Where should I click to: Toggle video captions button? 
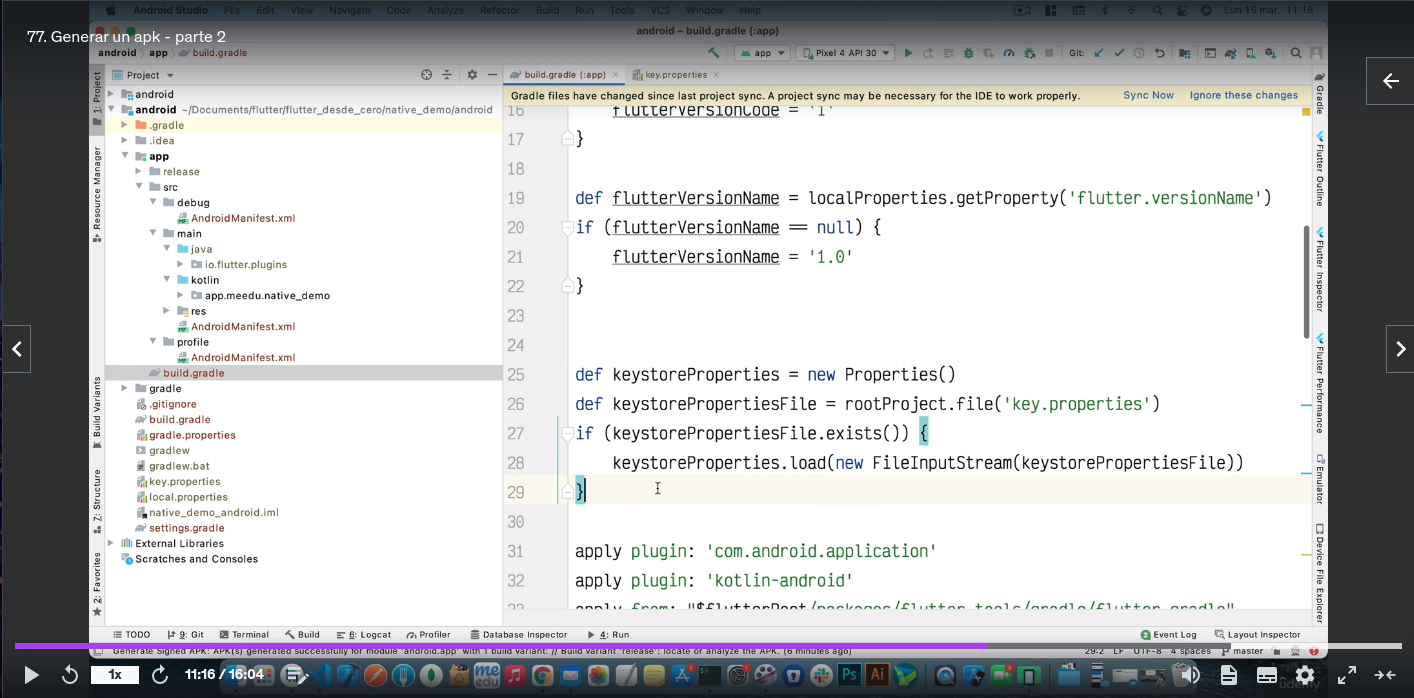1266,675
